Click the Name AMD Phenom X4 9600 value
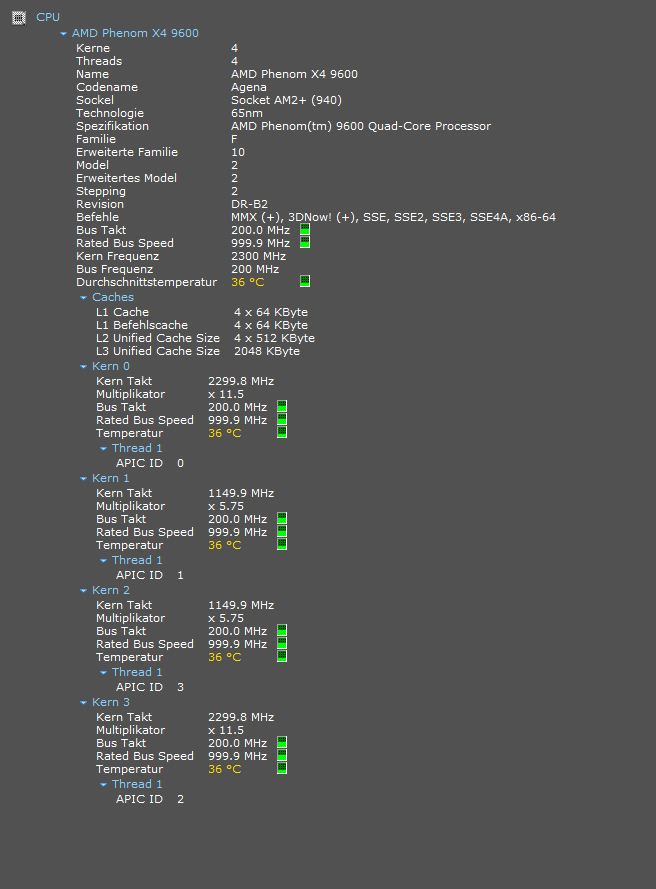 pyautogui.click(x=294, y=74)
